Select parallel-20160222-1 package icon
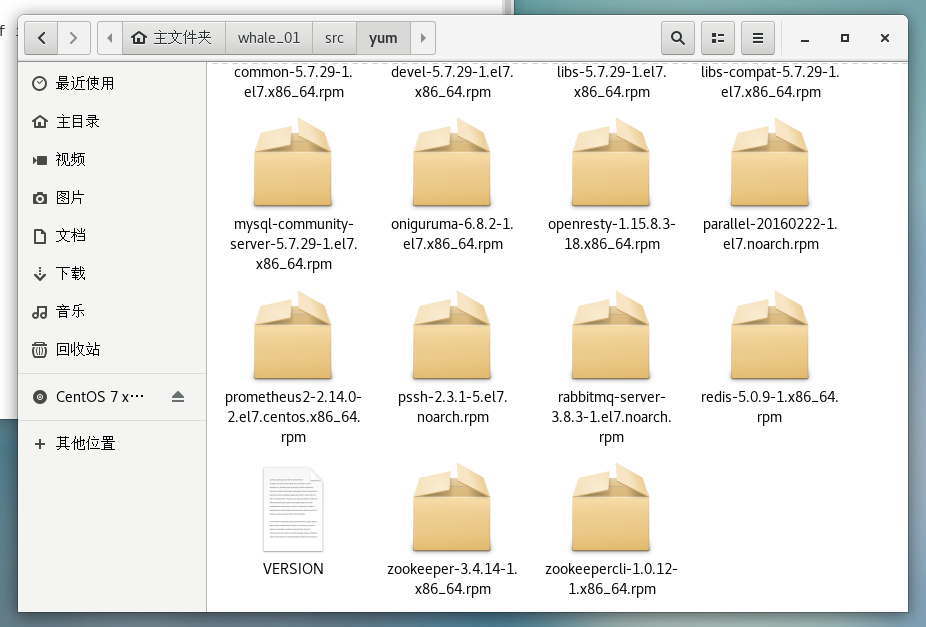This screenshot has width=926, height=627. [x=770, y=162]
